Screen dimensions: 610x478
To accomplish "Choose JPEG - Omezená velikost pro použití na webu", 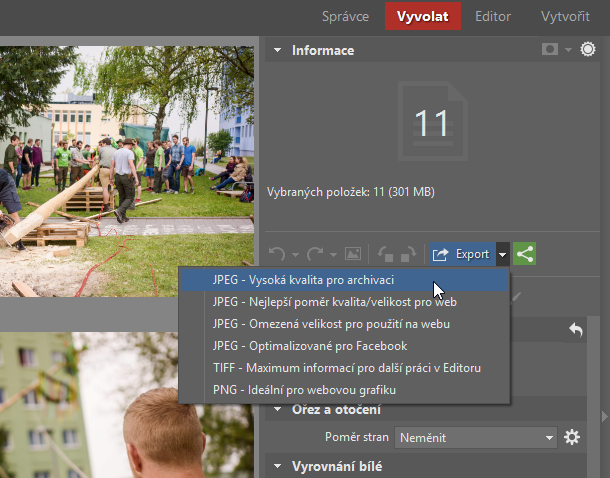I will [x=344, y=324].
